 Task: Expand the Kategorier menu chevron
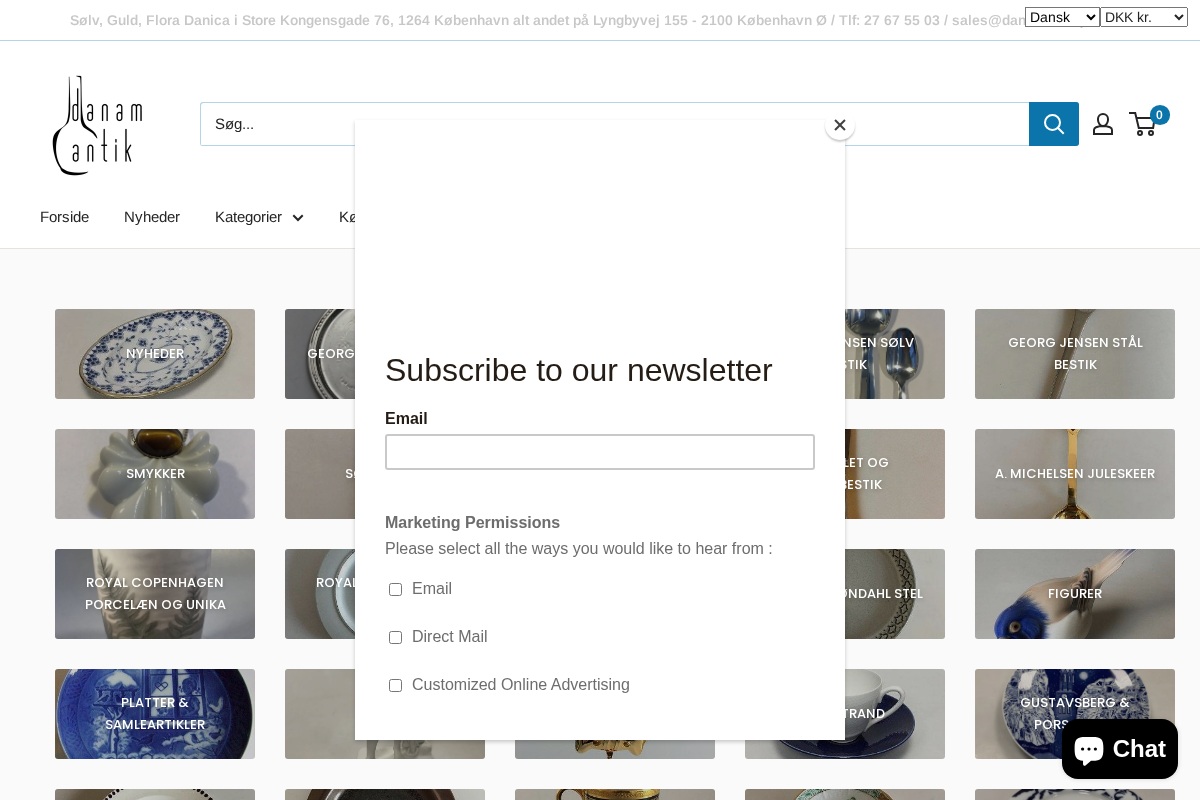point(297,217)
